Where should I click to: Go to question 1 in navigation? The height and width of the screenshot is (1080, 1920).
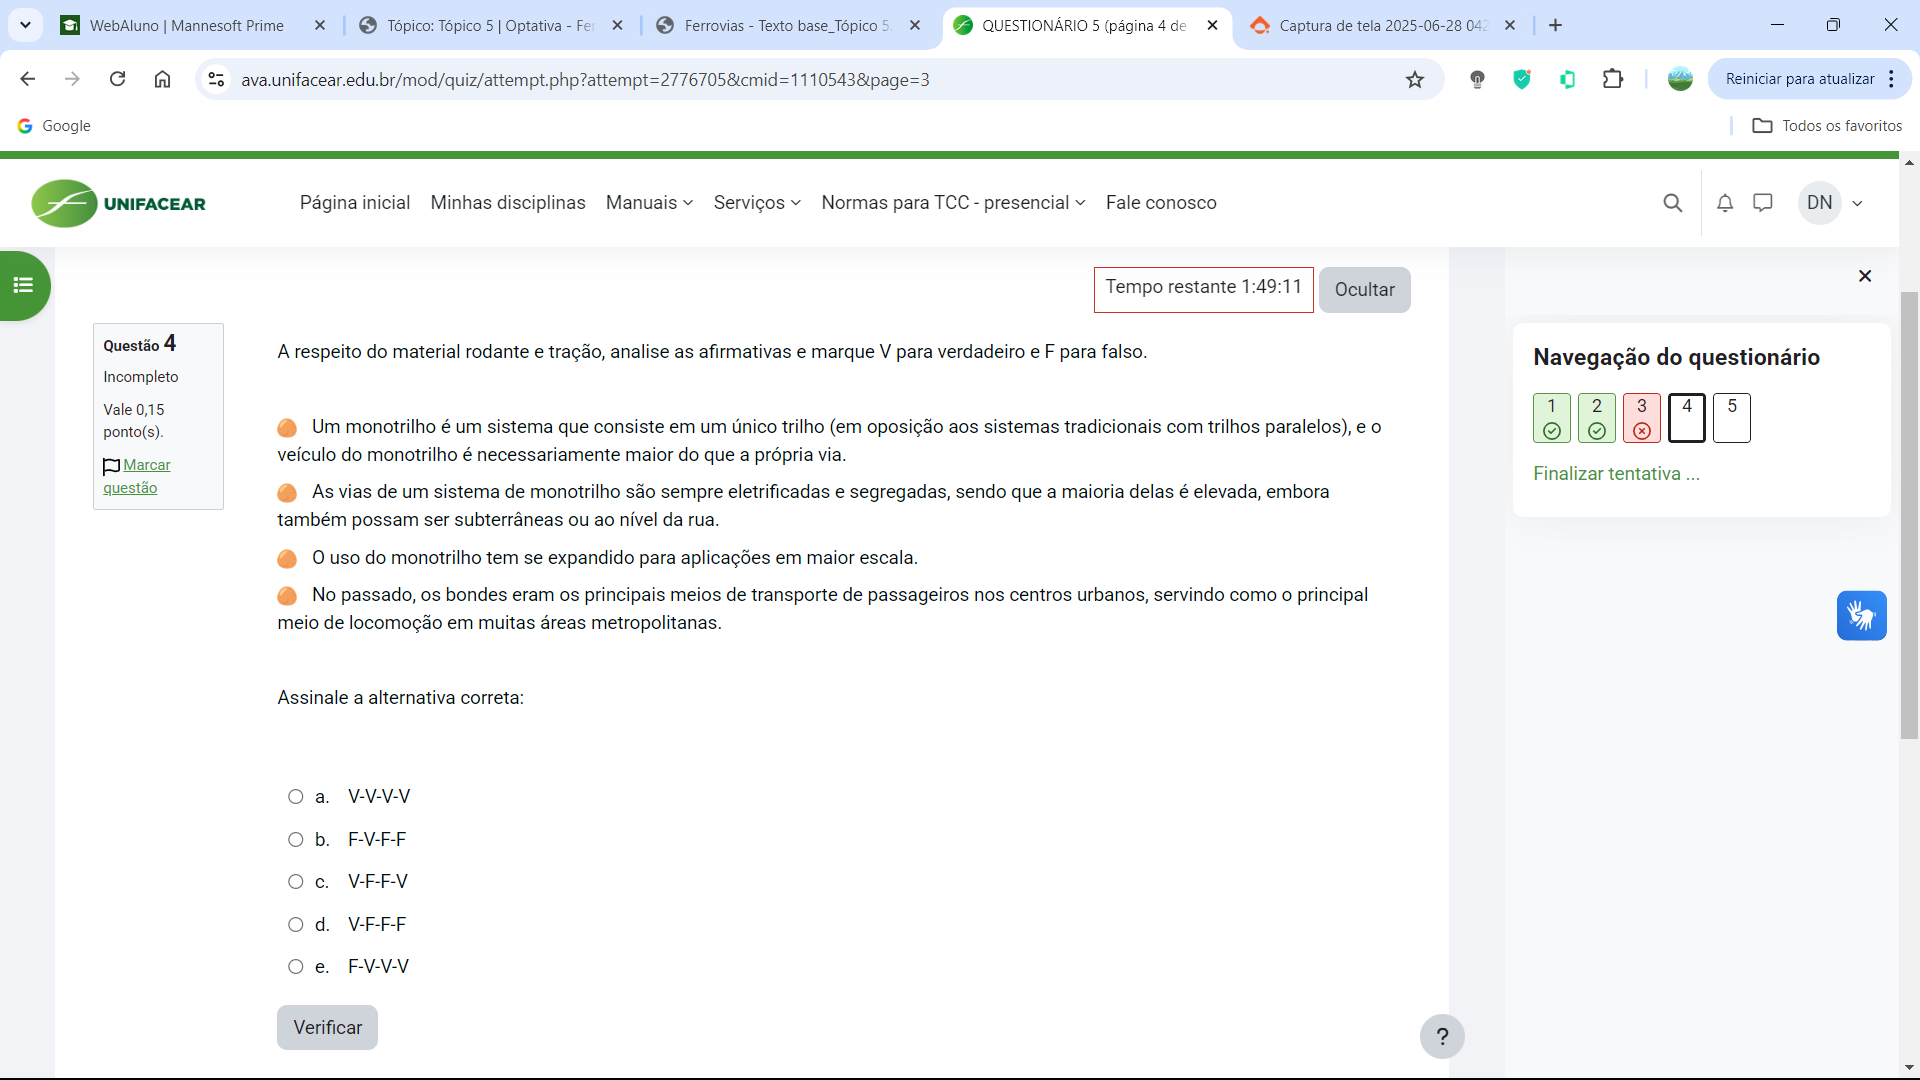tap(1551, 418)
